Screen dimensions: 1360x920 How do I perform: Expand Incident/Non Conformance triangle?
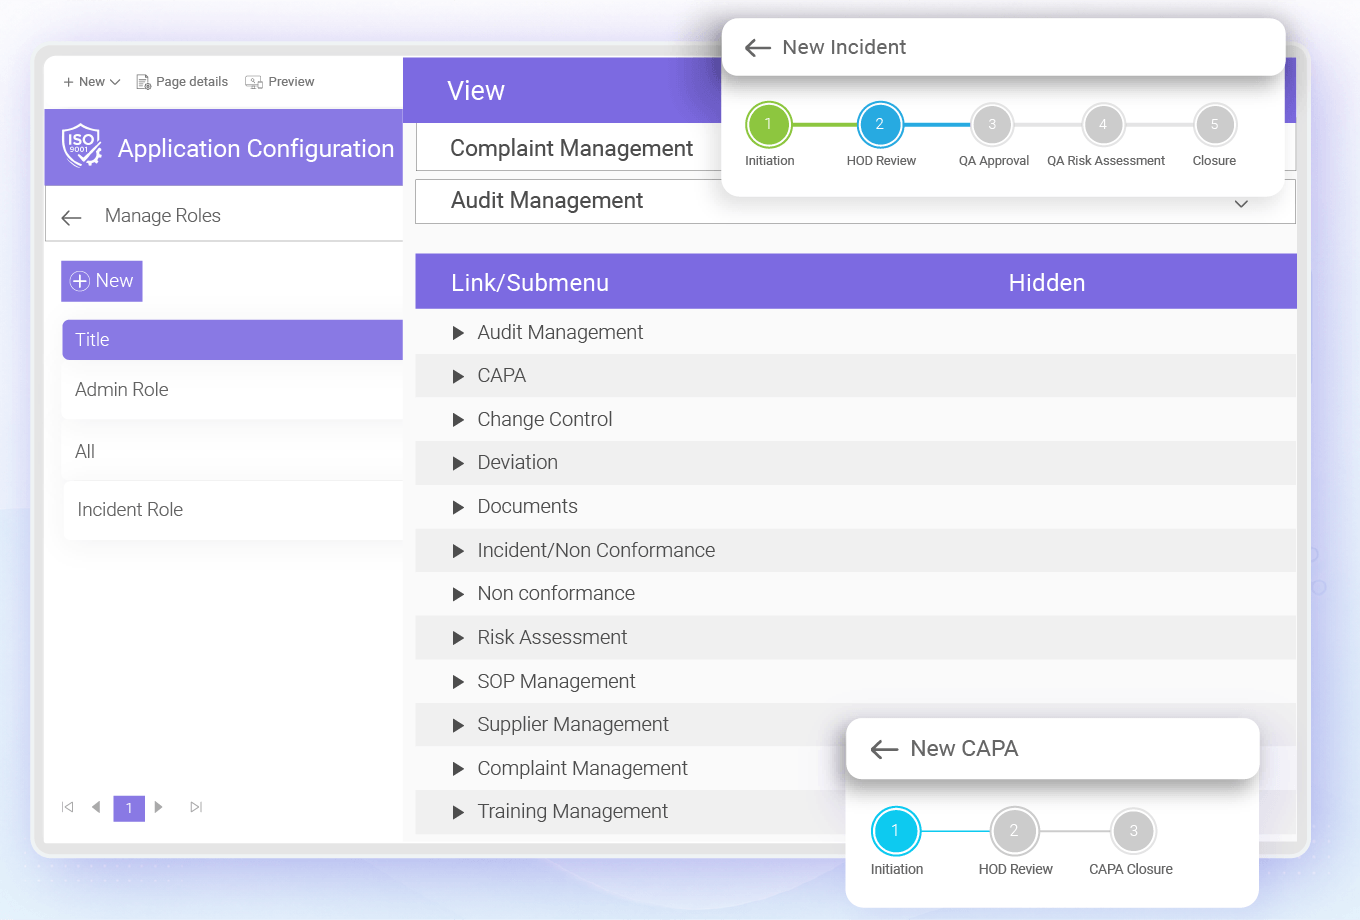458,551
